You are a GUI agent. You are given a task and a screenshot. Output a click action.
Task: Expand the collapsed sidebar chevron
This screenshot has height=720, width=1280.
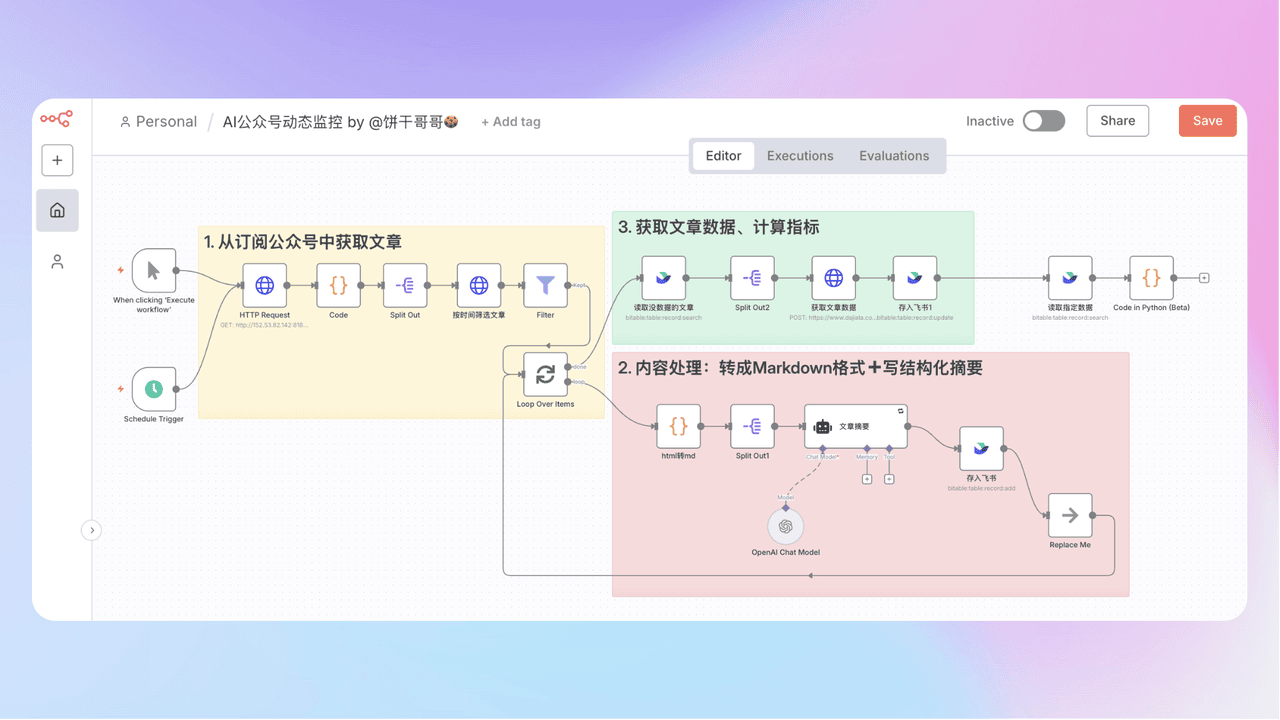coord(91,530)
